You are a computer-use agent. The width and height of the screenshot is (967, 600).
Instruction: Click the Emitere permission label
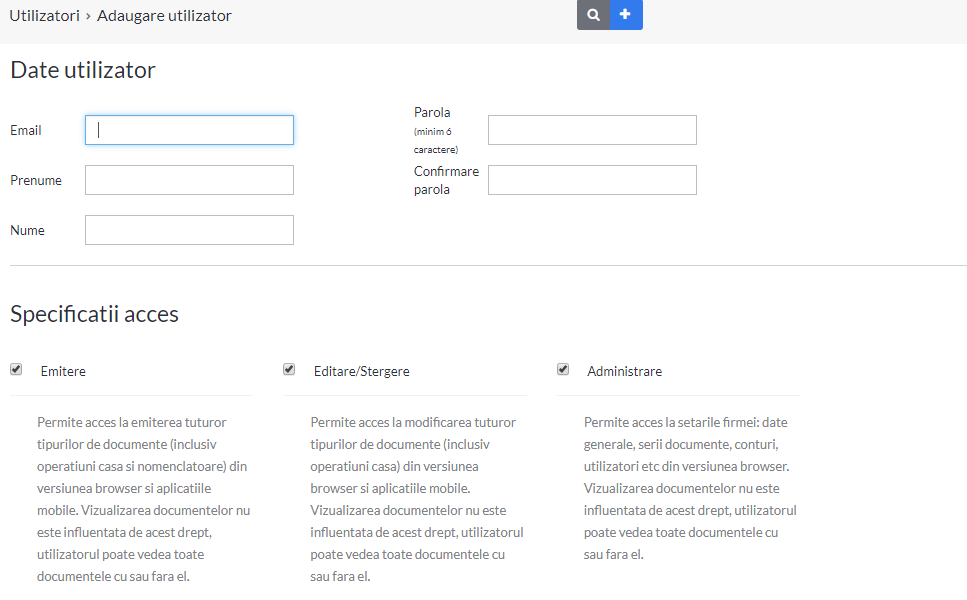coord(63,371)
